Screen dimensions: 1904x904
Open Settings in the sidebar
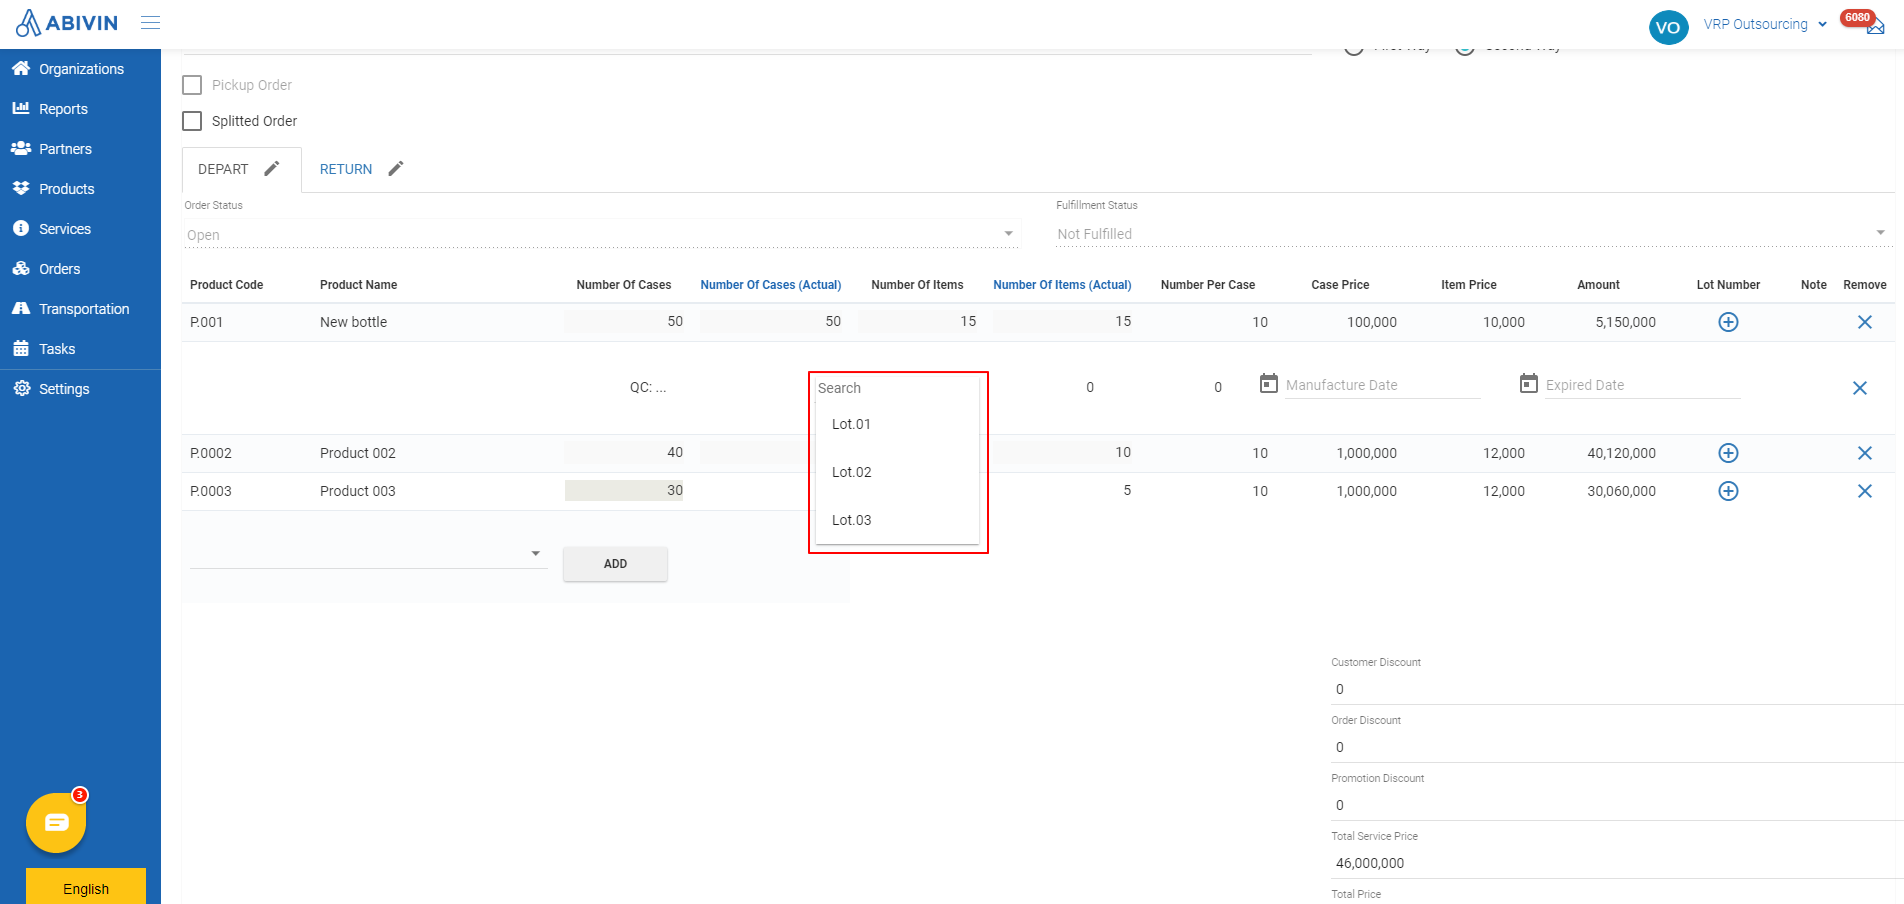click(80, 389)
